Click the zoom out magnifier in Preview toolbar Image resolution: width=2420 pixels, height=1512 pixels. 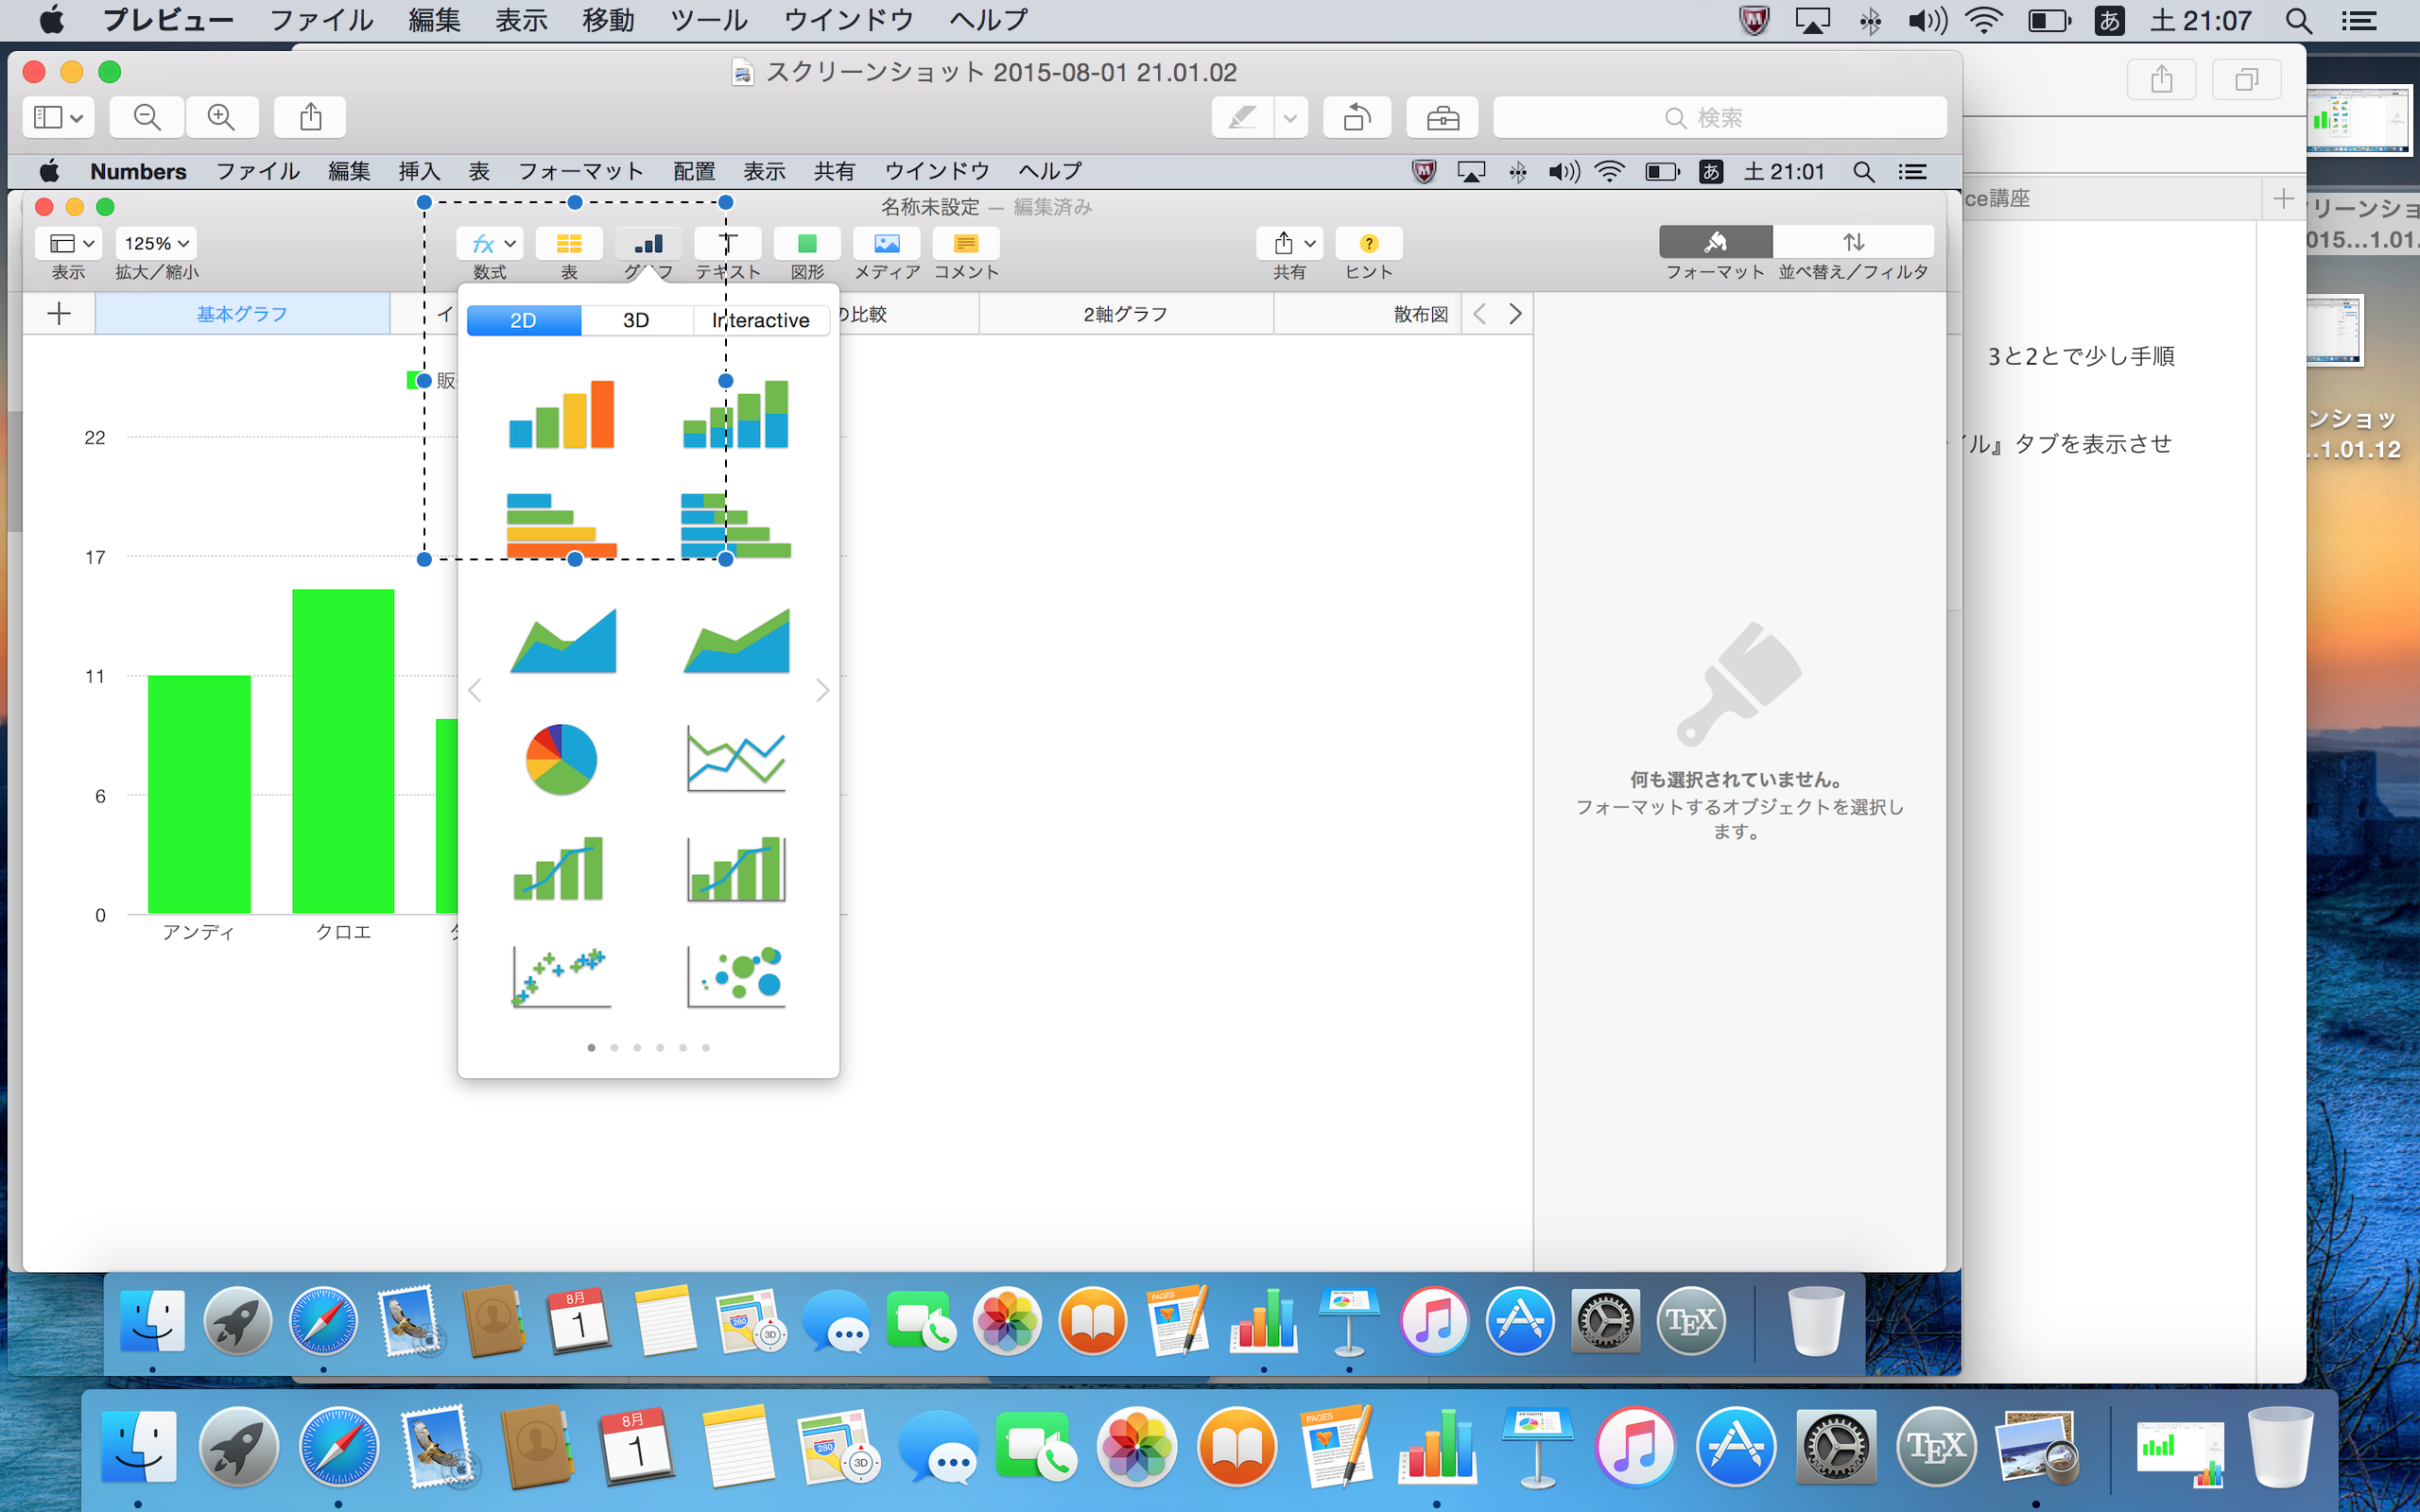click(x=147, y=117)
